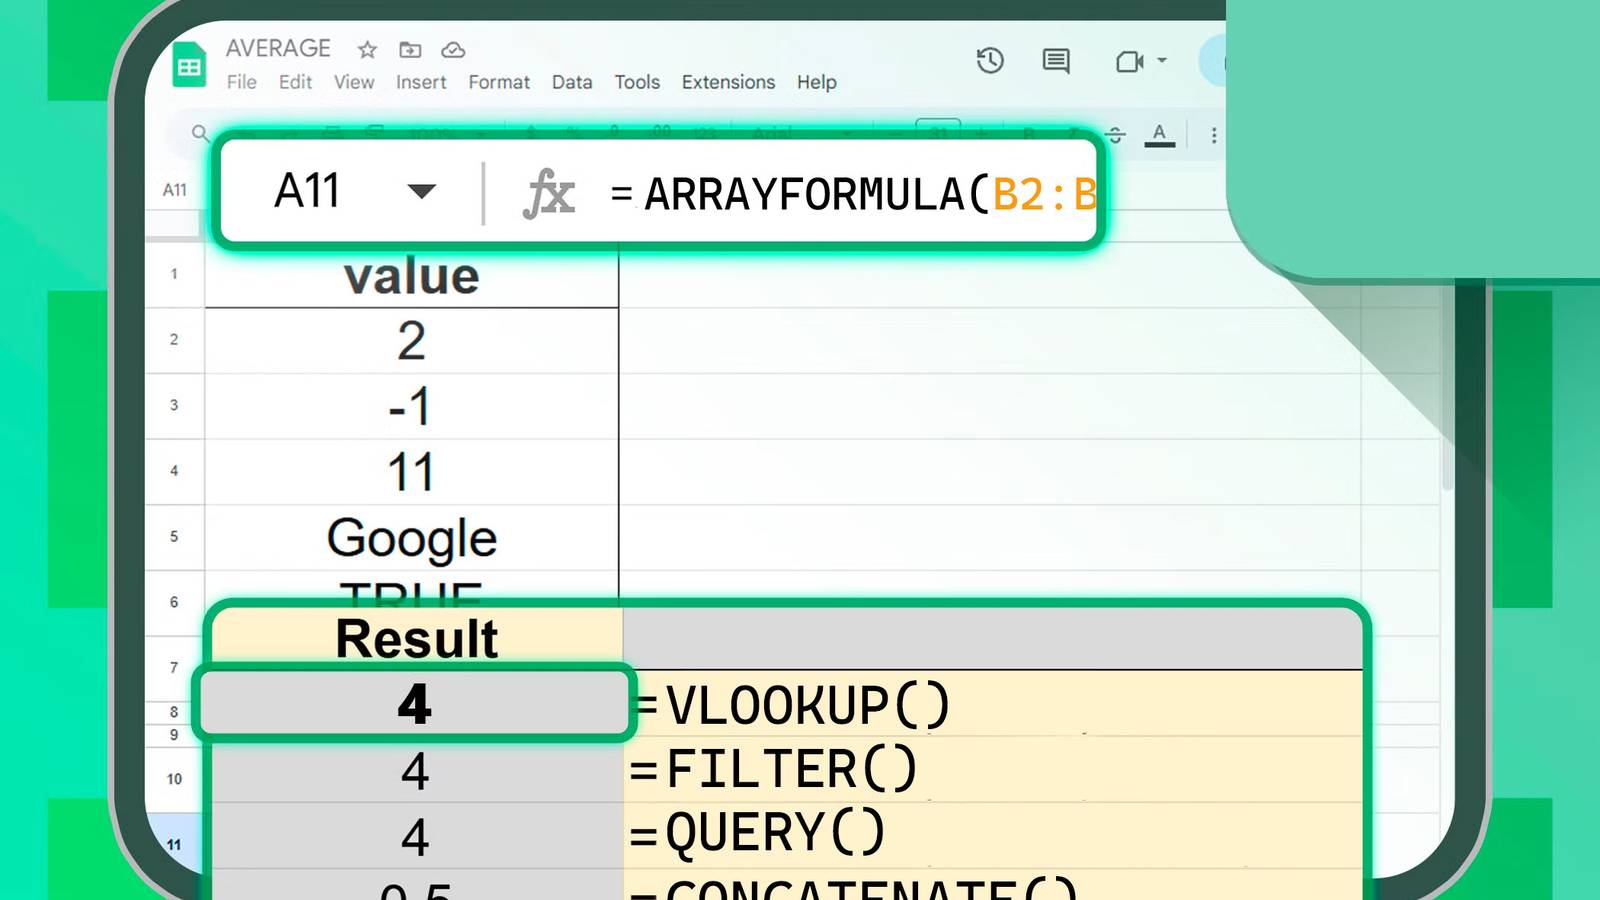Viewport: 1600px width, 900px height.
Task: Open the Extensions menu
Action: point(728,82)
